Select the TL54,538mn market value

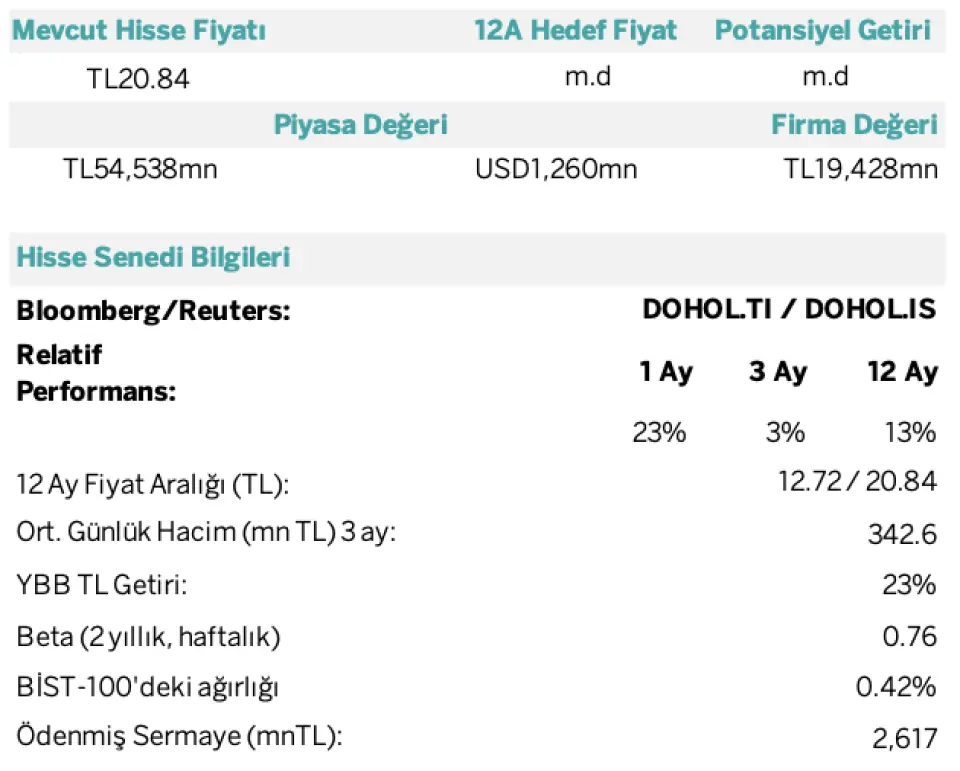[140, 169]
